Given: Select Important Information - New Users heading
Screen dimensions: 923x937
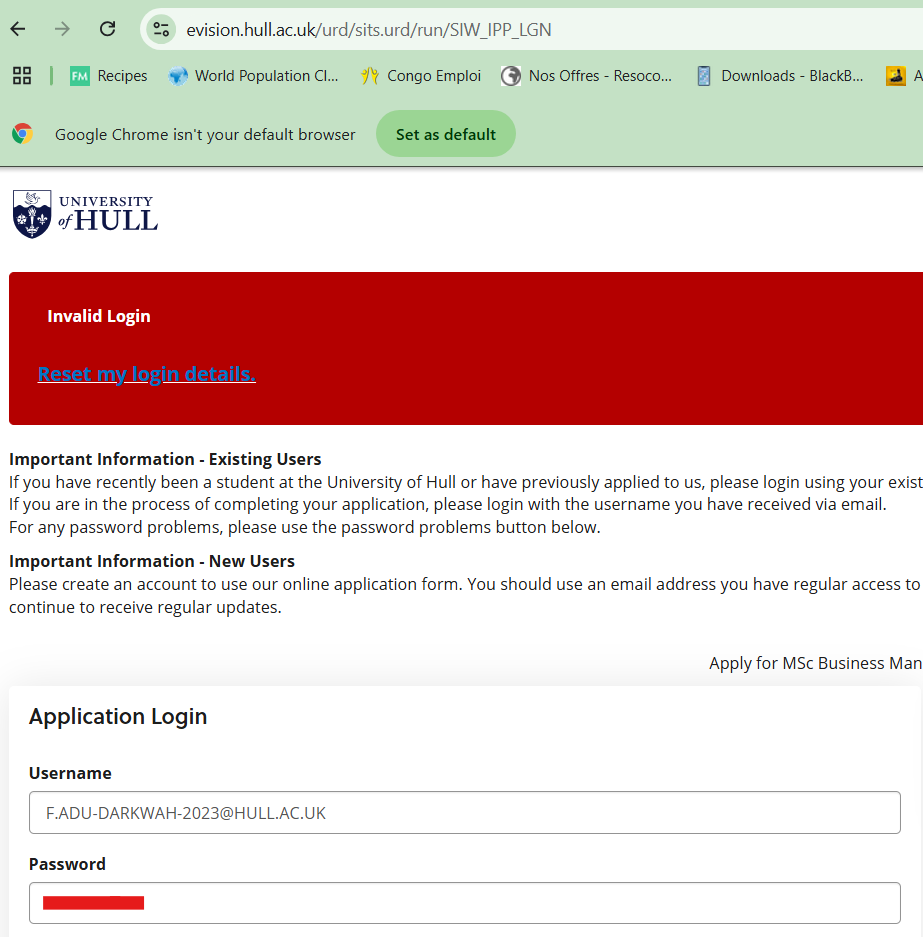Looking at the screenshot, I should (152, 561).
